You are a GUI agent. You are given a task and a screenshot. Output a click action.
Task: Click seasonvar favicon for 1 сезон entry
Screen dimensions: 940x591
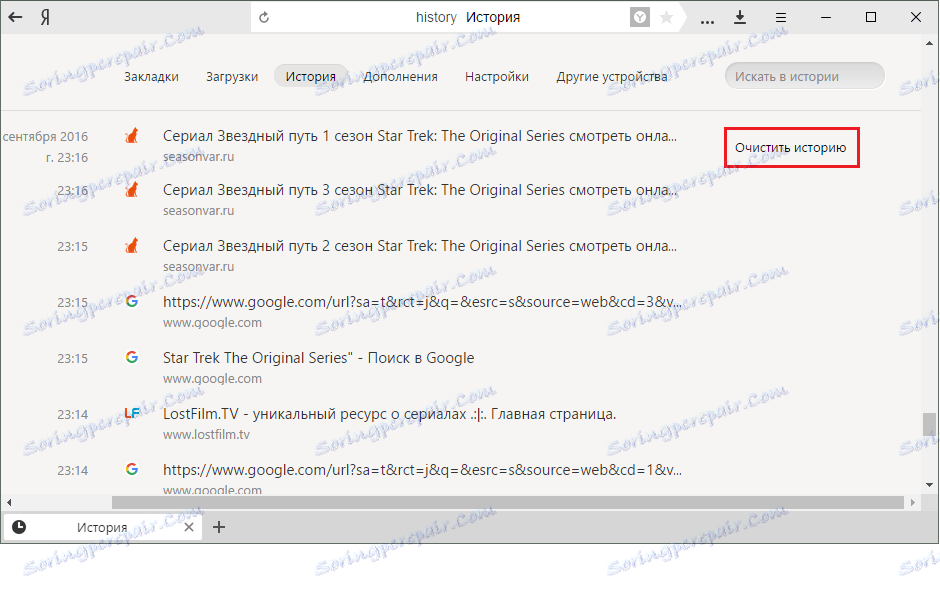[x=132, y=135]
